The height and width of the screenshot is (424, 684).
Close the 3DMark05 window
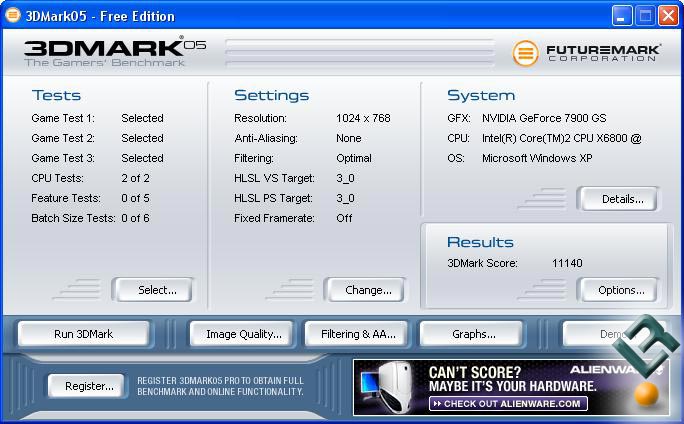click(x=667, y=15)
